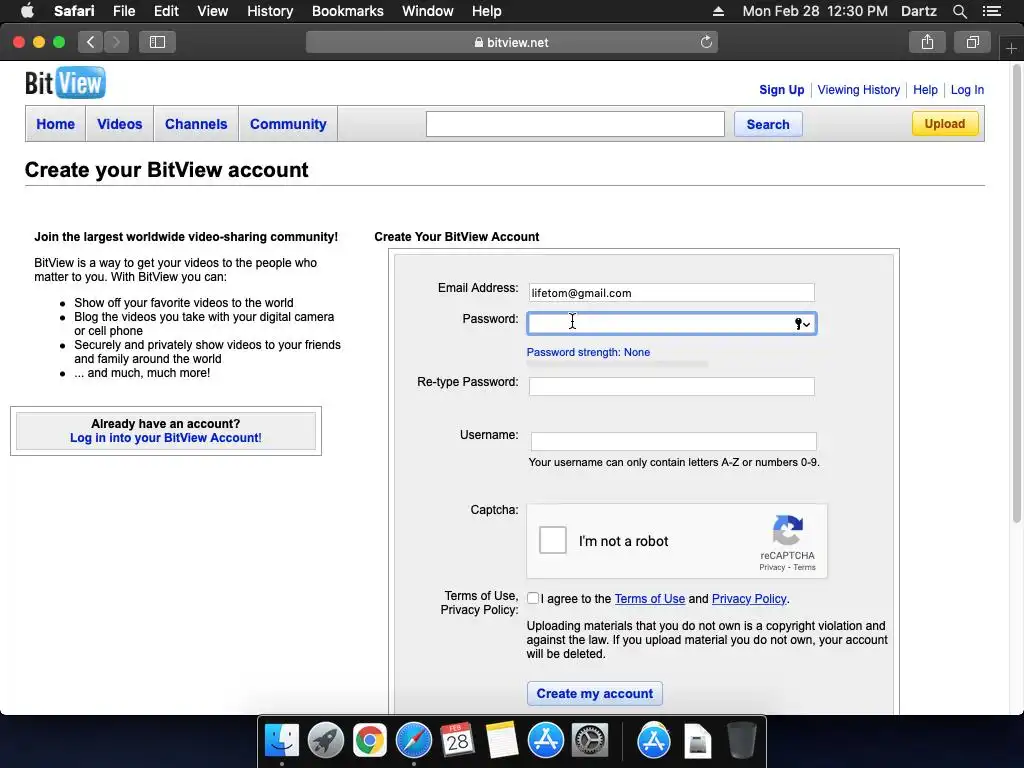Open the Help link in page header
Viewport: 1024px width, 768px height.
925,89
